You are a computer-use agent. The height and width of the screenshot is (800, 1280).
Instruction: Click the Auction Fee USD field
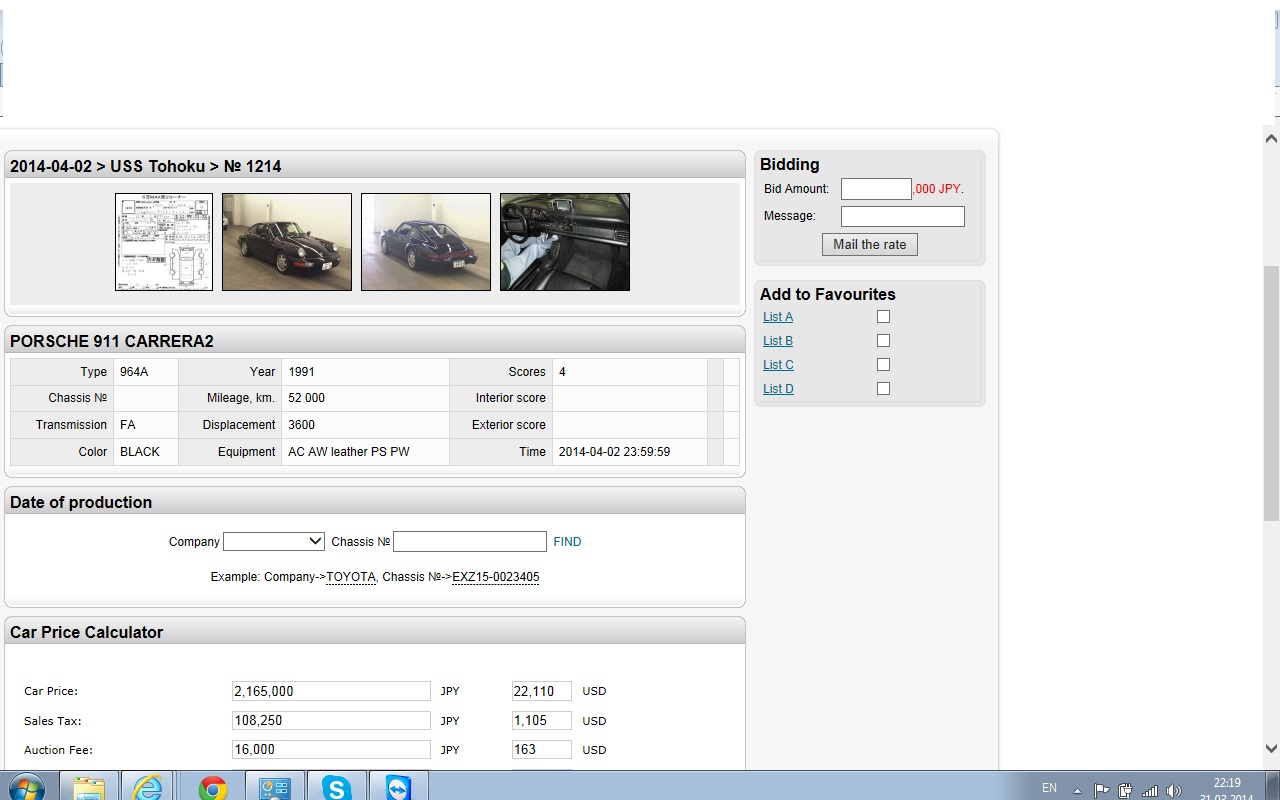point(541,749)
